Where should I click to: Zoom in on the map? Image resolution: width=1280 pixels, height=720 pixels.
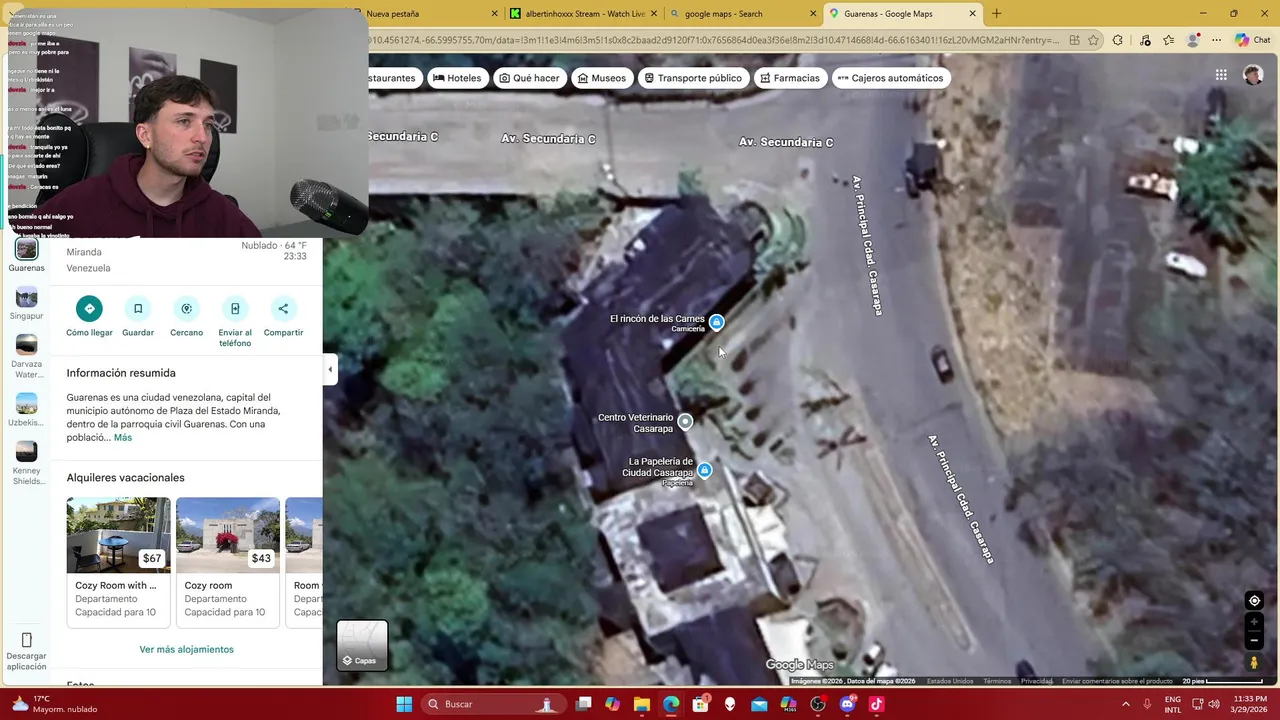1254,622
